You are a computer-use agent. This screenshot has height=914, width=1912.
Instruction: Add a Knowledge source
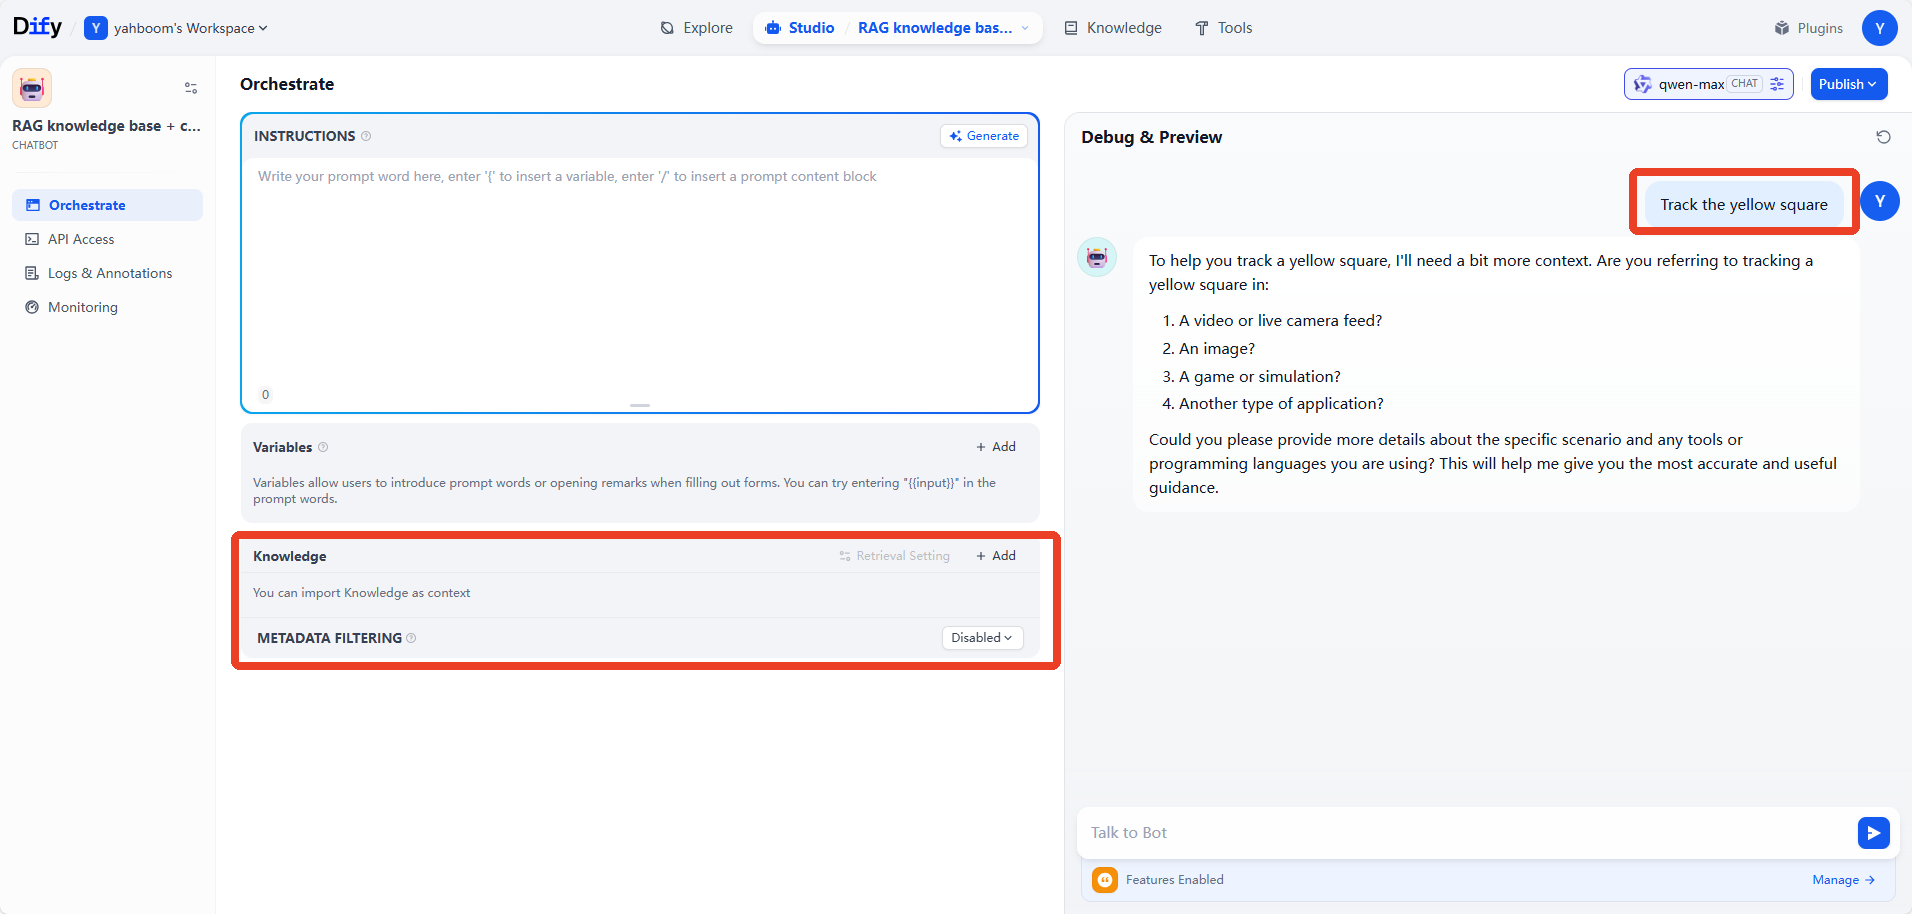996,556
